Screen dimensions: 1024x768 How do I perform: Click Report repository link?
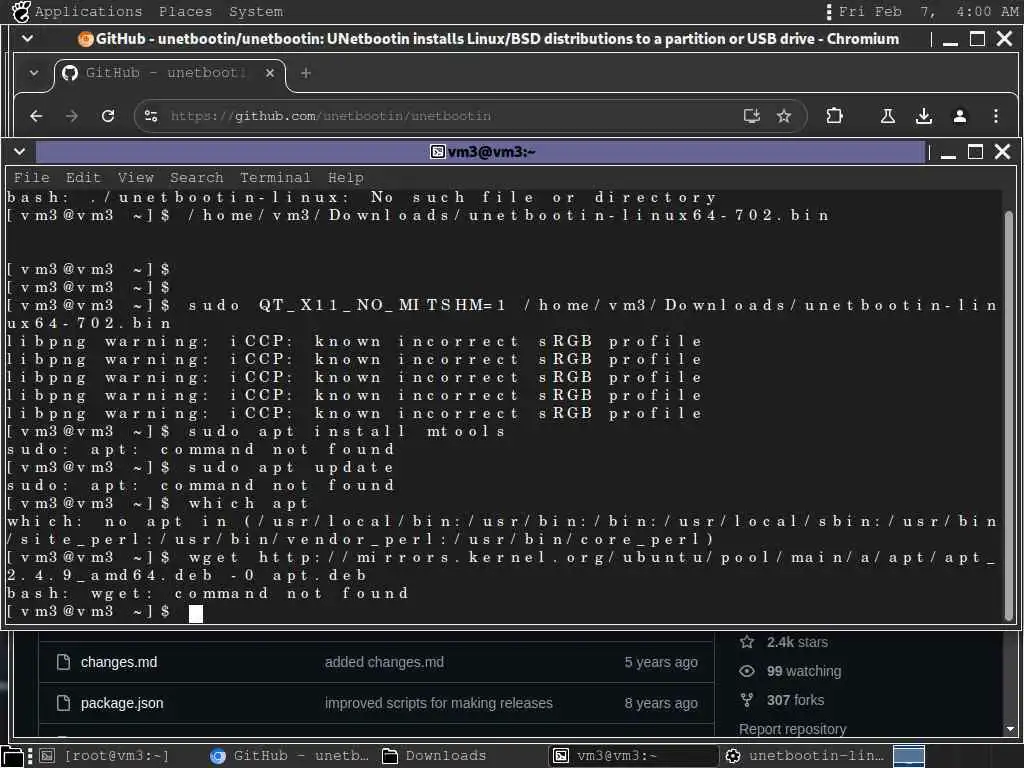point(792,729)
